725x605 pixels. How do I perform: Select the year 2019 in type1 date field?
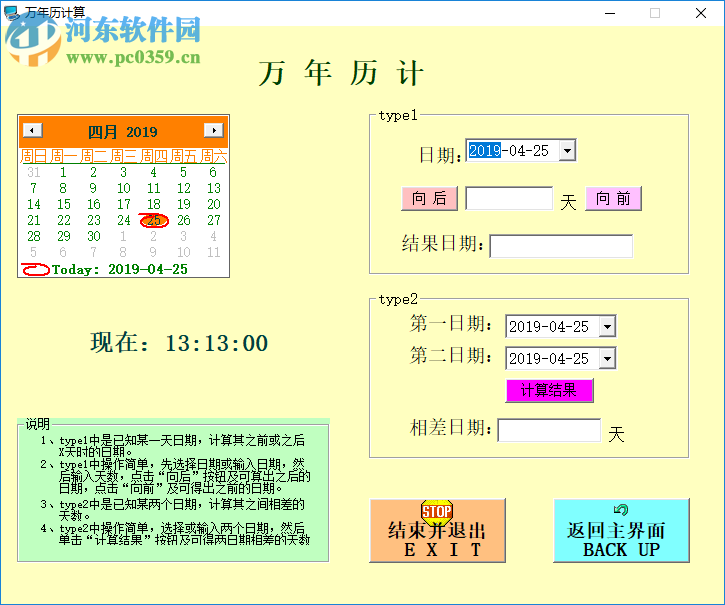[485, 150]
